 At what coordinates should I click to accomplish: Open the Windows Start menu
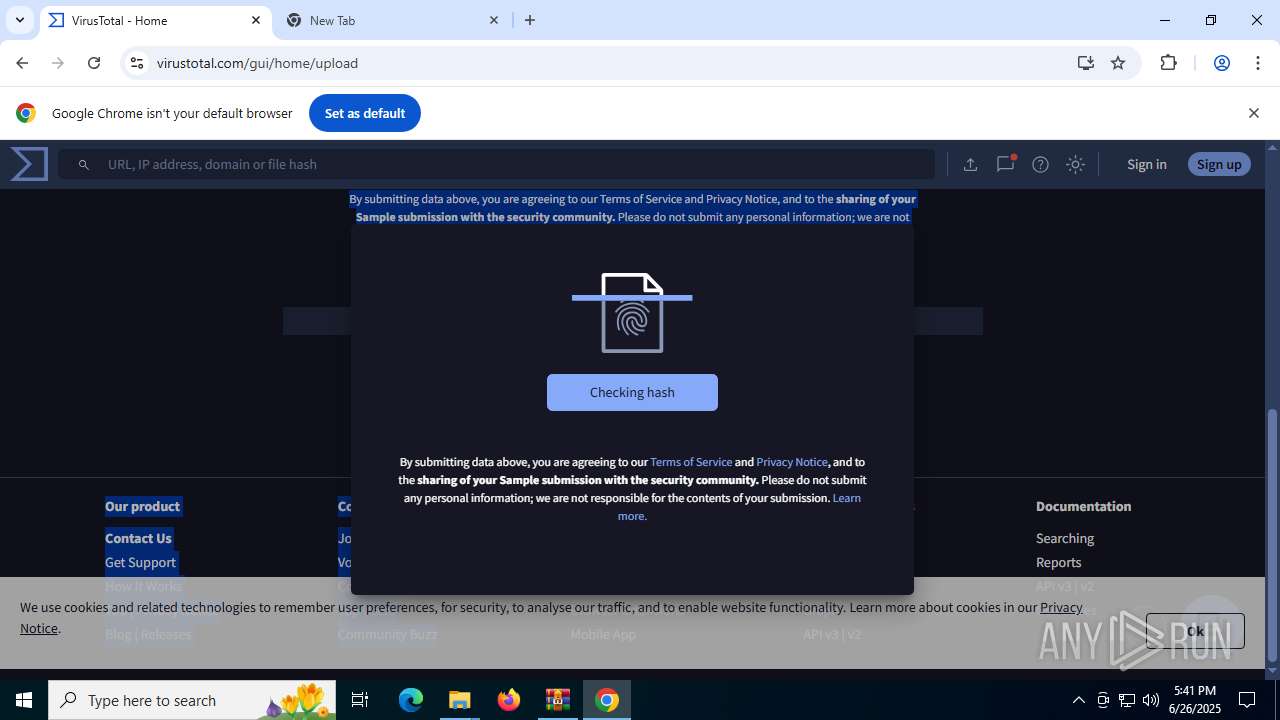tap(24, 700)
